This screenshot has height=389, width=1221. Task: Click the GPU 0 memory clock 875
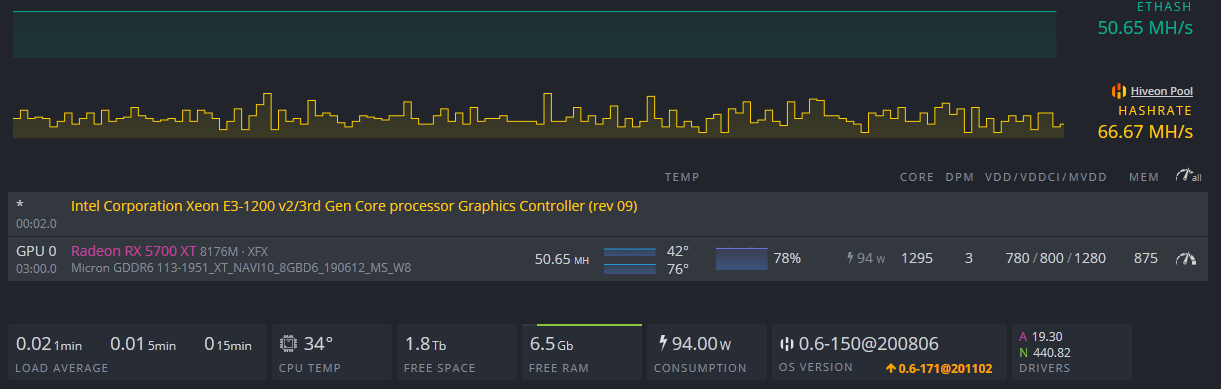(1146, 258)
